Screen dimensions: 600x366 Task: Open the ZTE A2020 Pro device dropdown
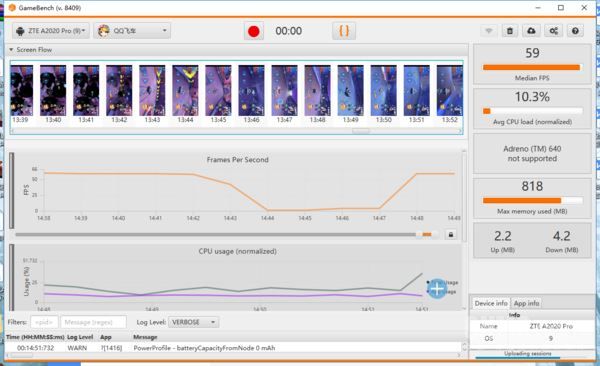(51, 31)
